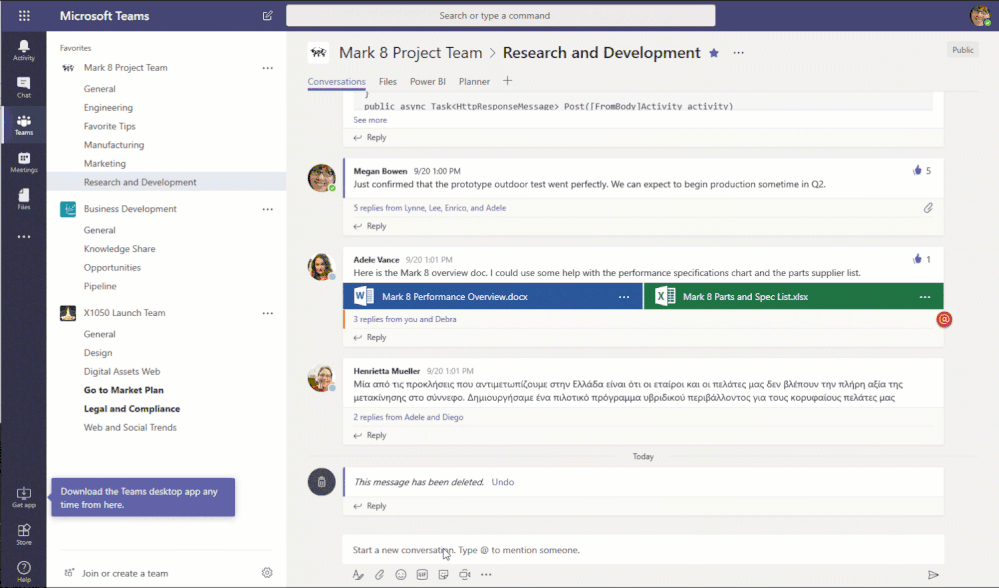Expand the code snippet with See more
The image size is (999, 588).
click(x=370, y=120)
